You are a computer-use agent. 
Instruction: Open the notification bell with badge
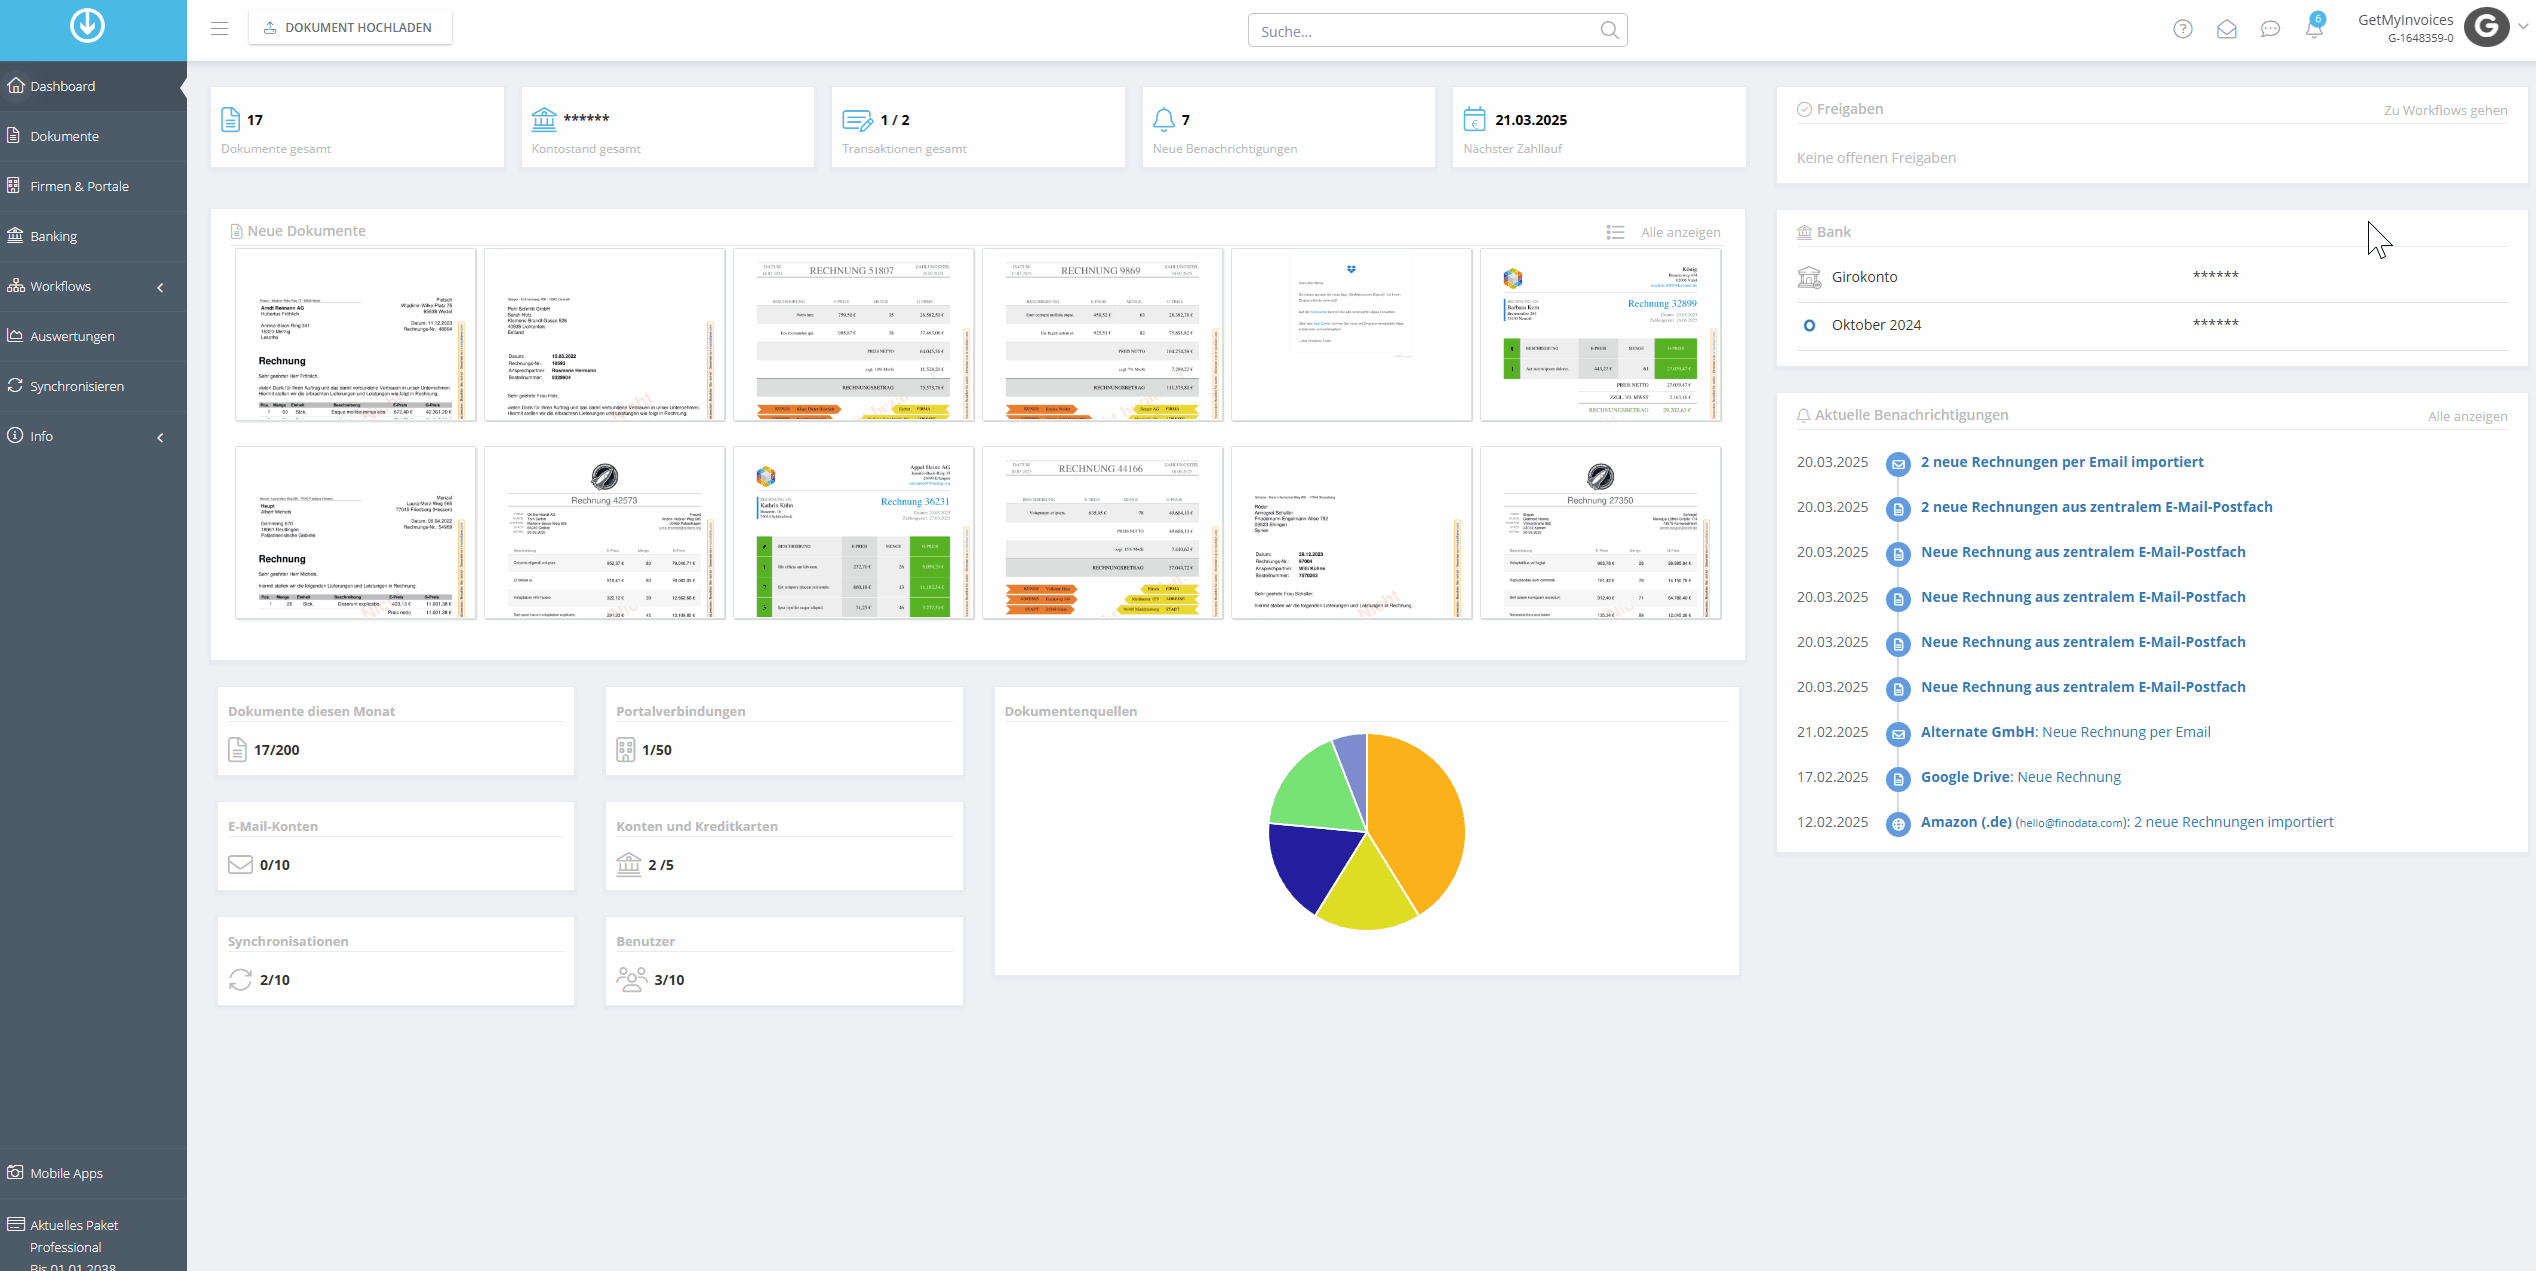2314,27
